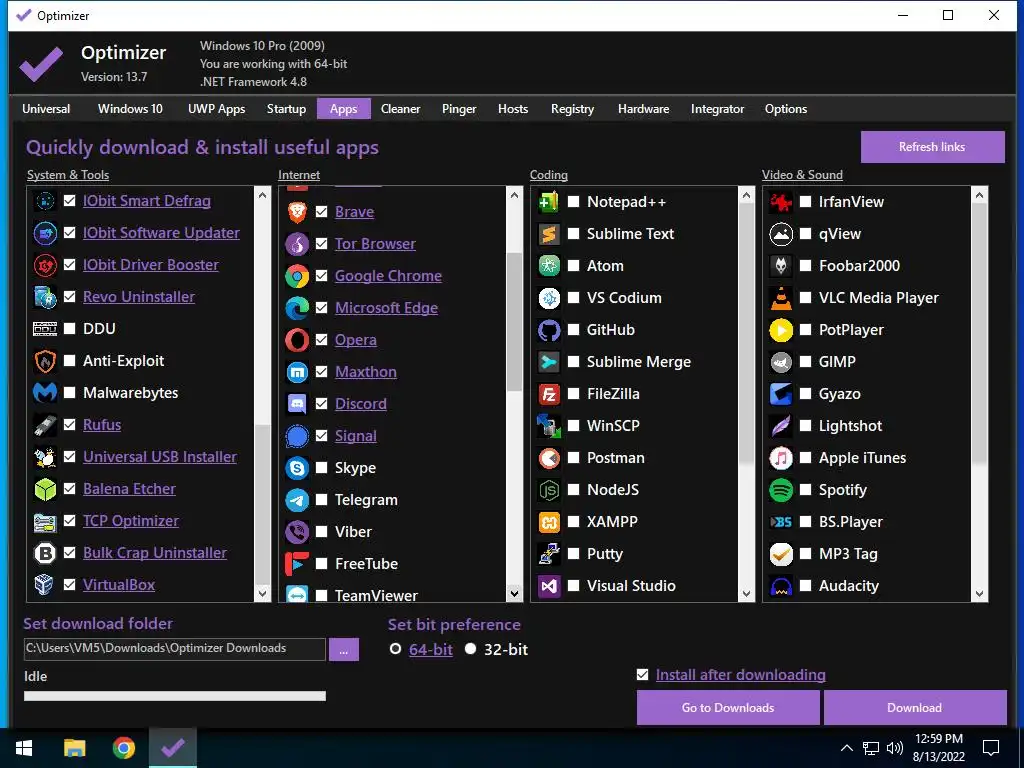Viewport: 1024px width, 768px height.
Task: Toggle Install after downloading checkbox
Action: coord(643,675)
